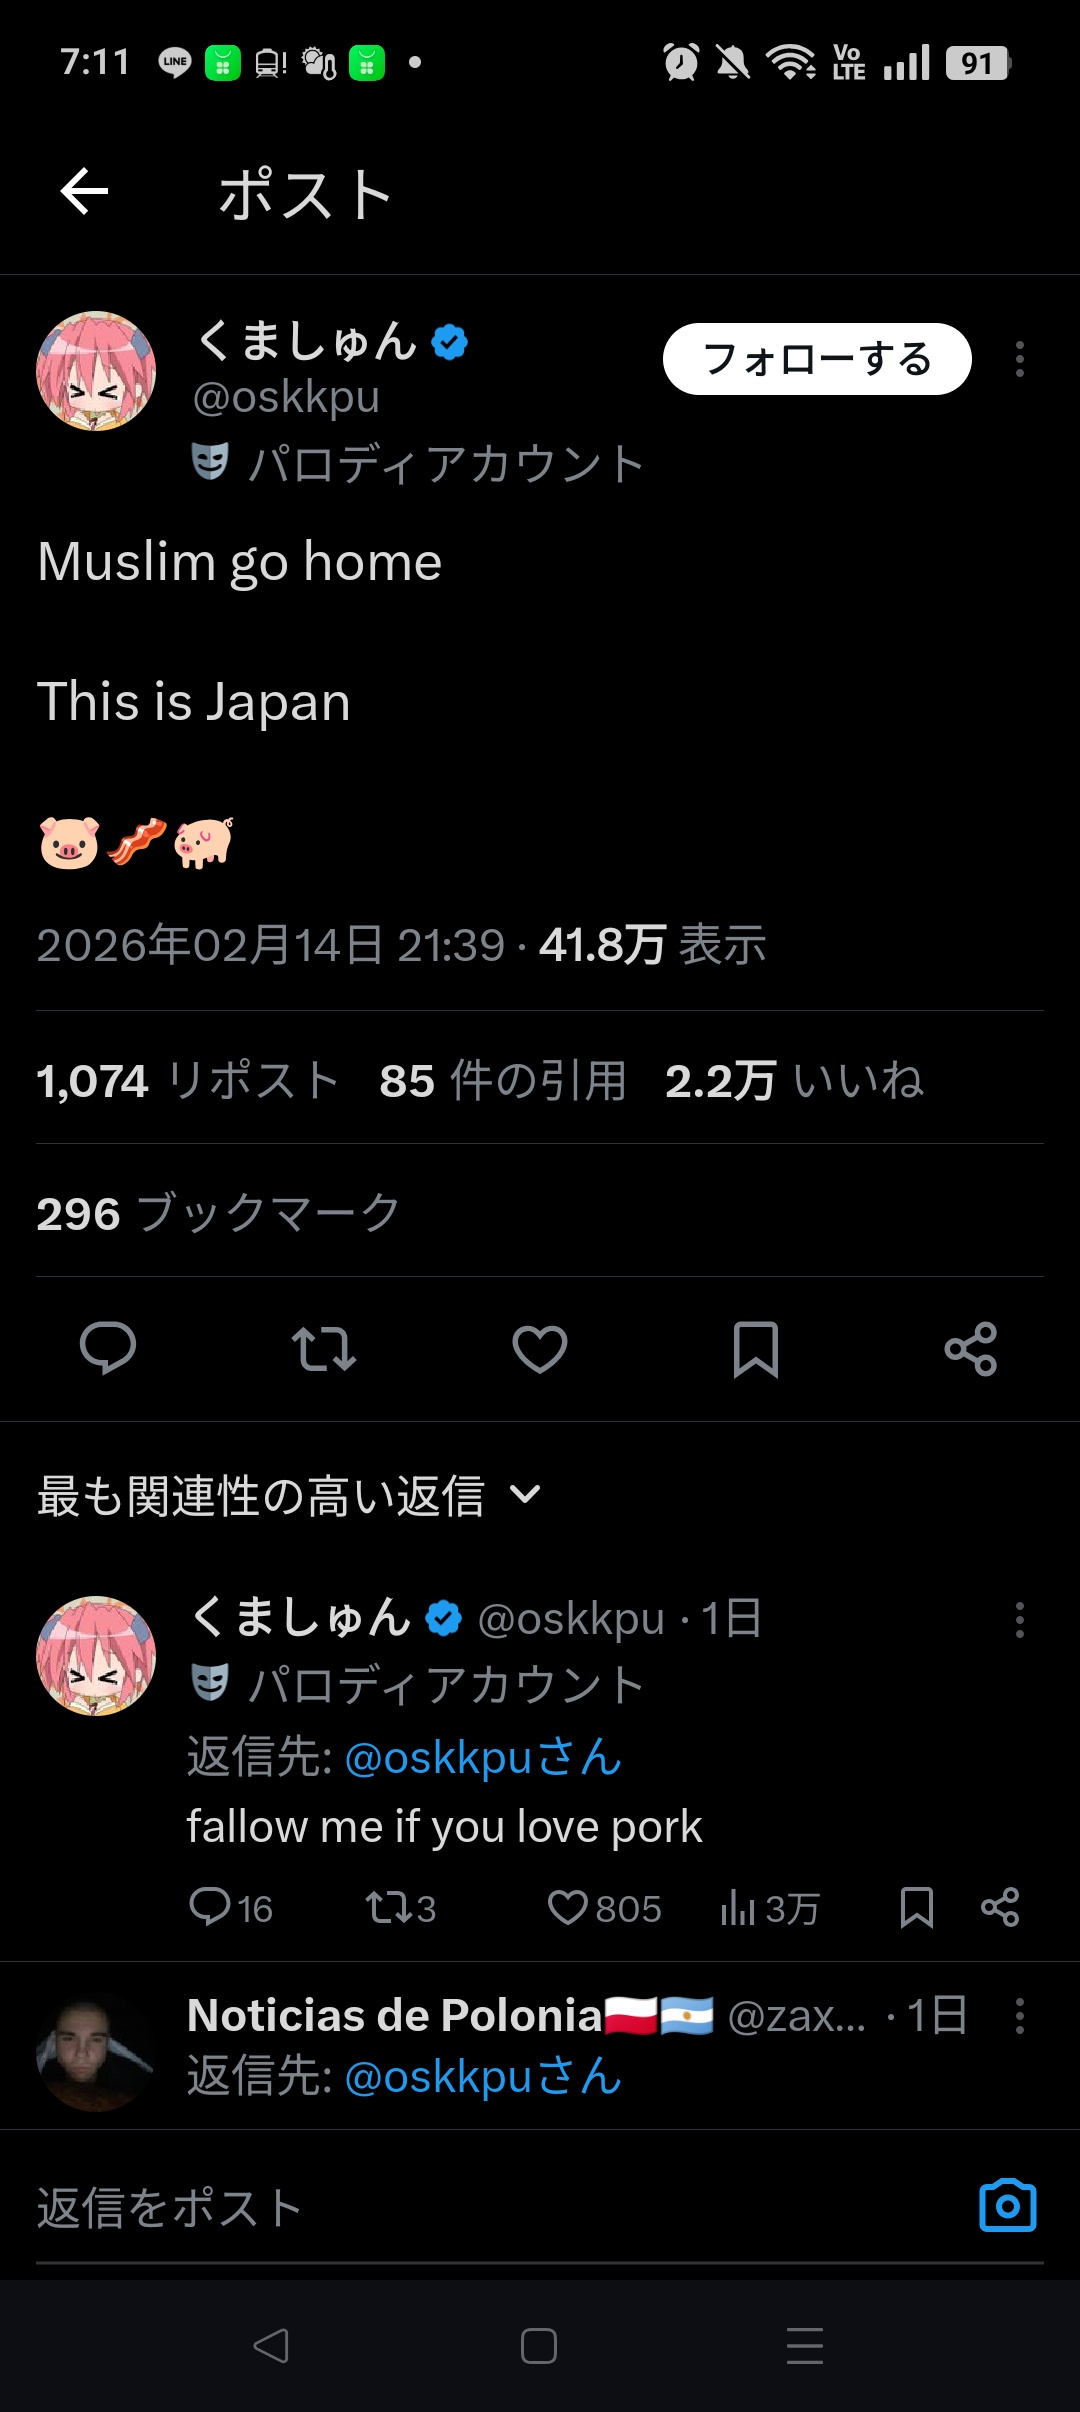
Task: Tap the camera icon in reply bar
Action: [1008, 2205]
